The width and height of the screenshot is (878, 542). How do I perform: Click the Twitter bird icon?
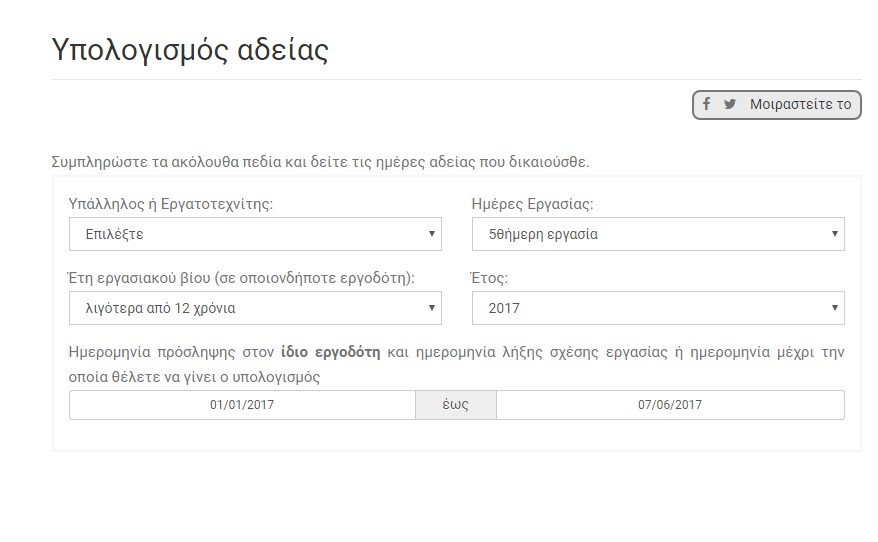[x=730, y=104]
